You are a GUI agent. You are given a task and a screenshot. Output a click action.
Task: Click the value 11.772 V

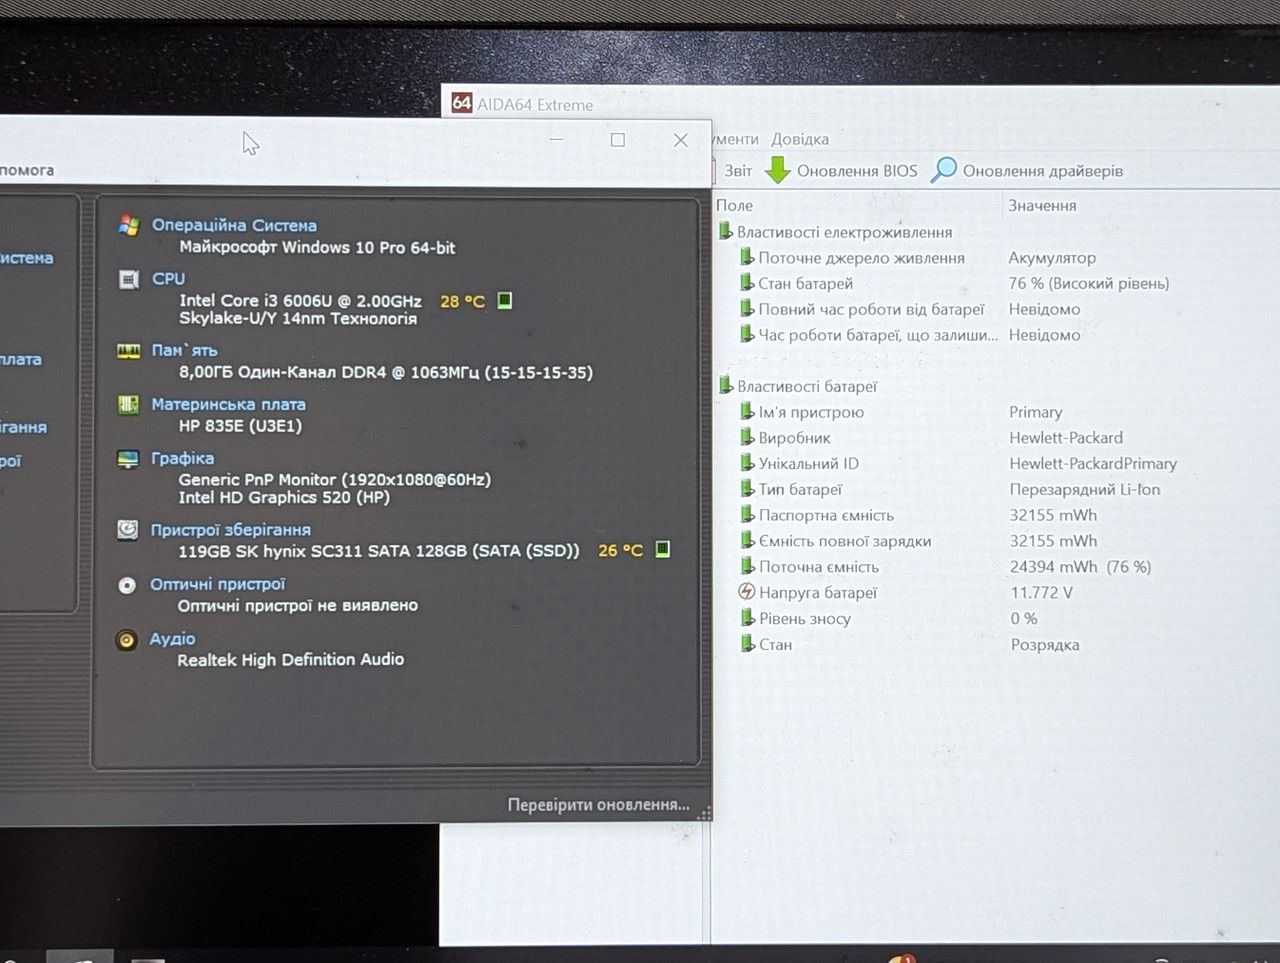coord(1041,592)
